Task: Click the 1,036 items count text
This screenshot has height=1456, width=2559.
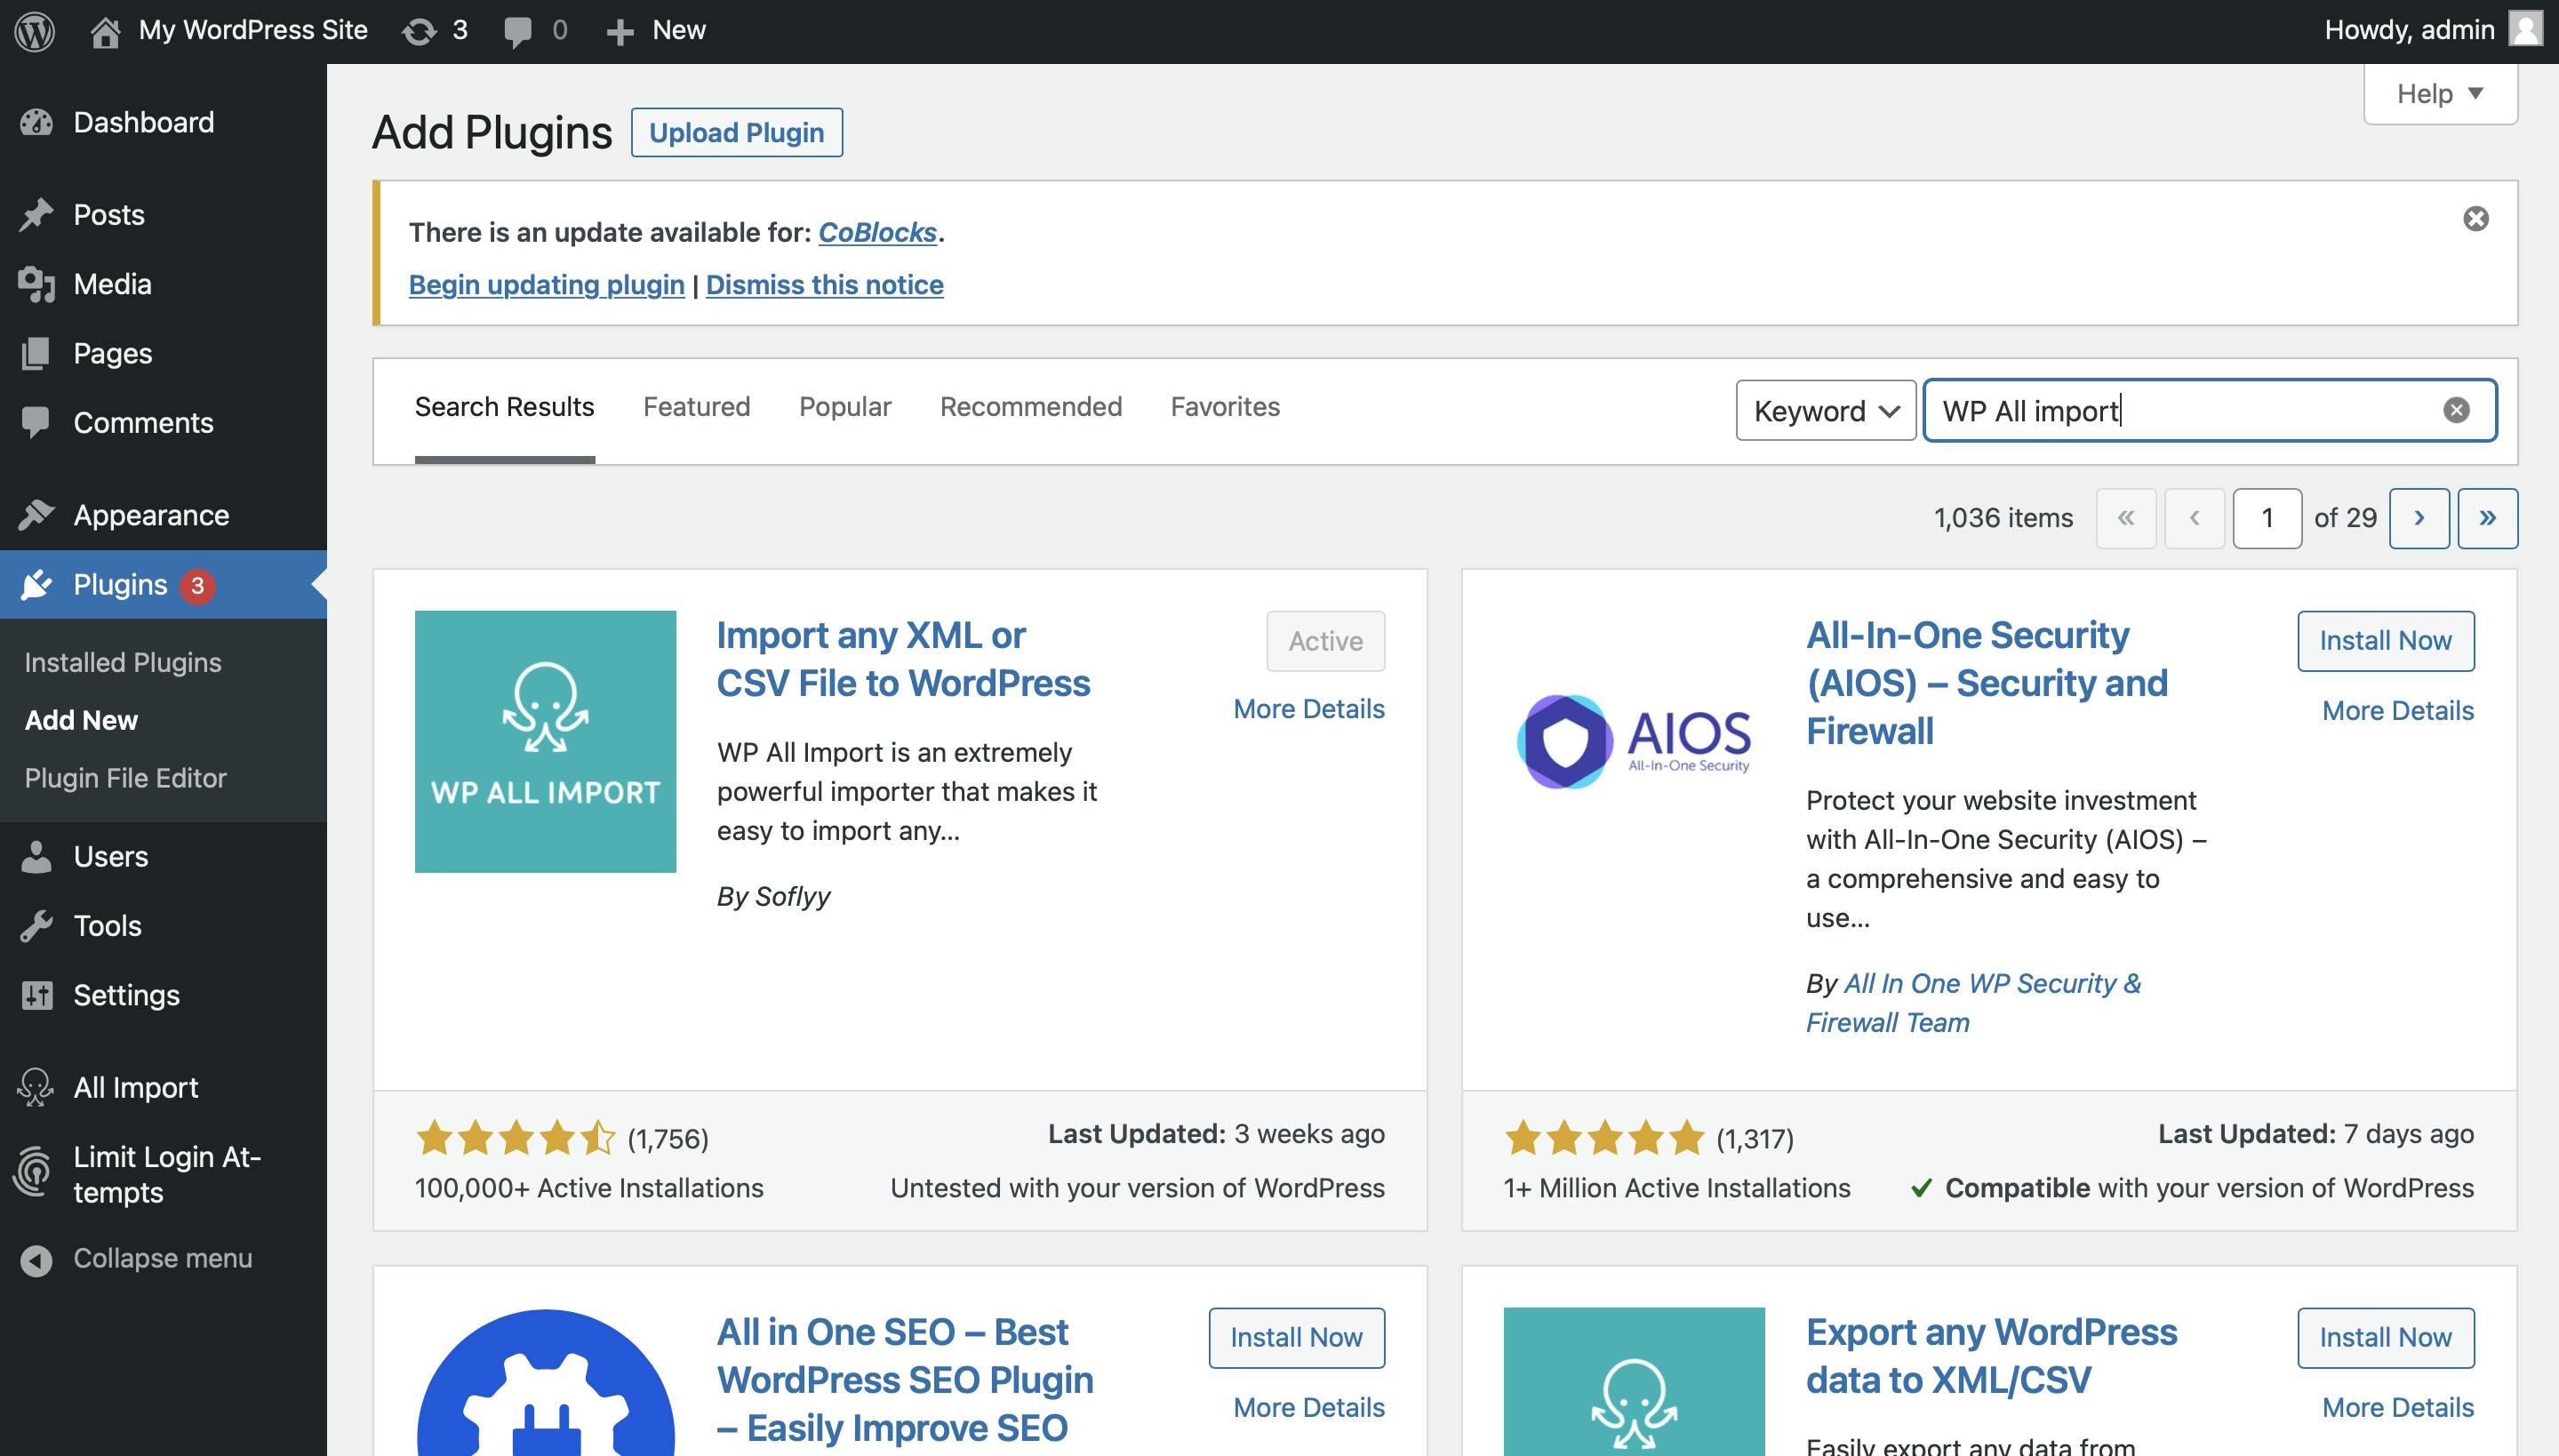Action: [x=2003, y=518]
